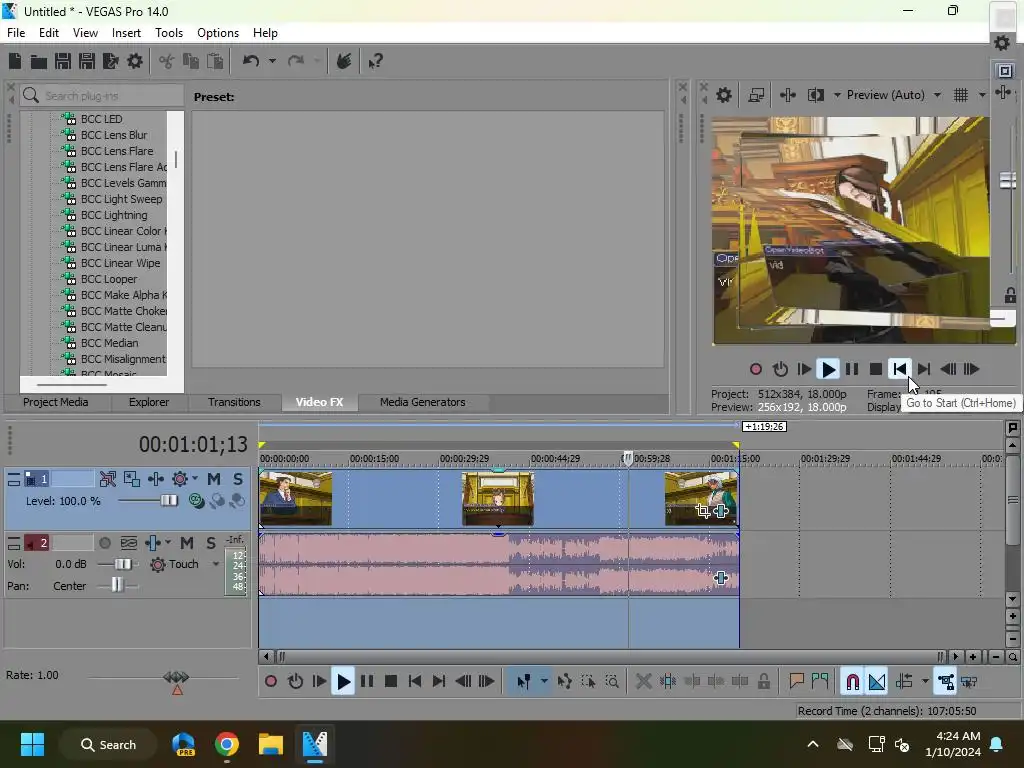Click Insert Marker icon in timeline toolbar
Screen dimensions: 1024x768
(796, 682)
